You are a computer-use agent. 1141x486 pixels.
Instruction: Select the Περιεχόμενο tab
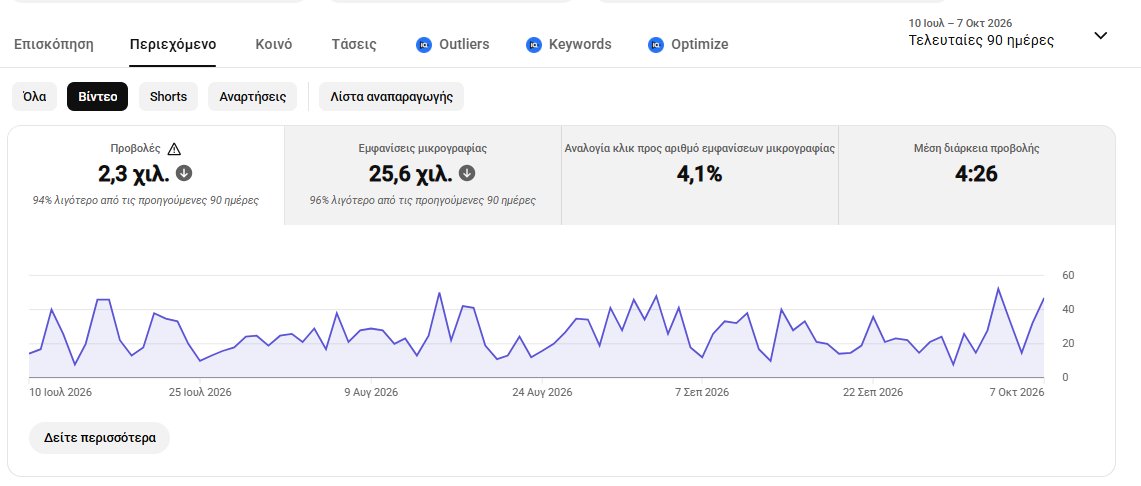(172, 44)
